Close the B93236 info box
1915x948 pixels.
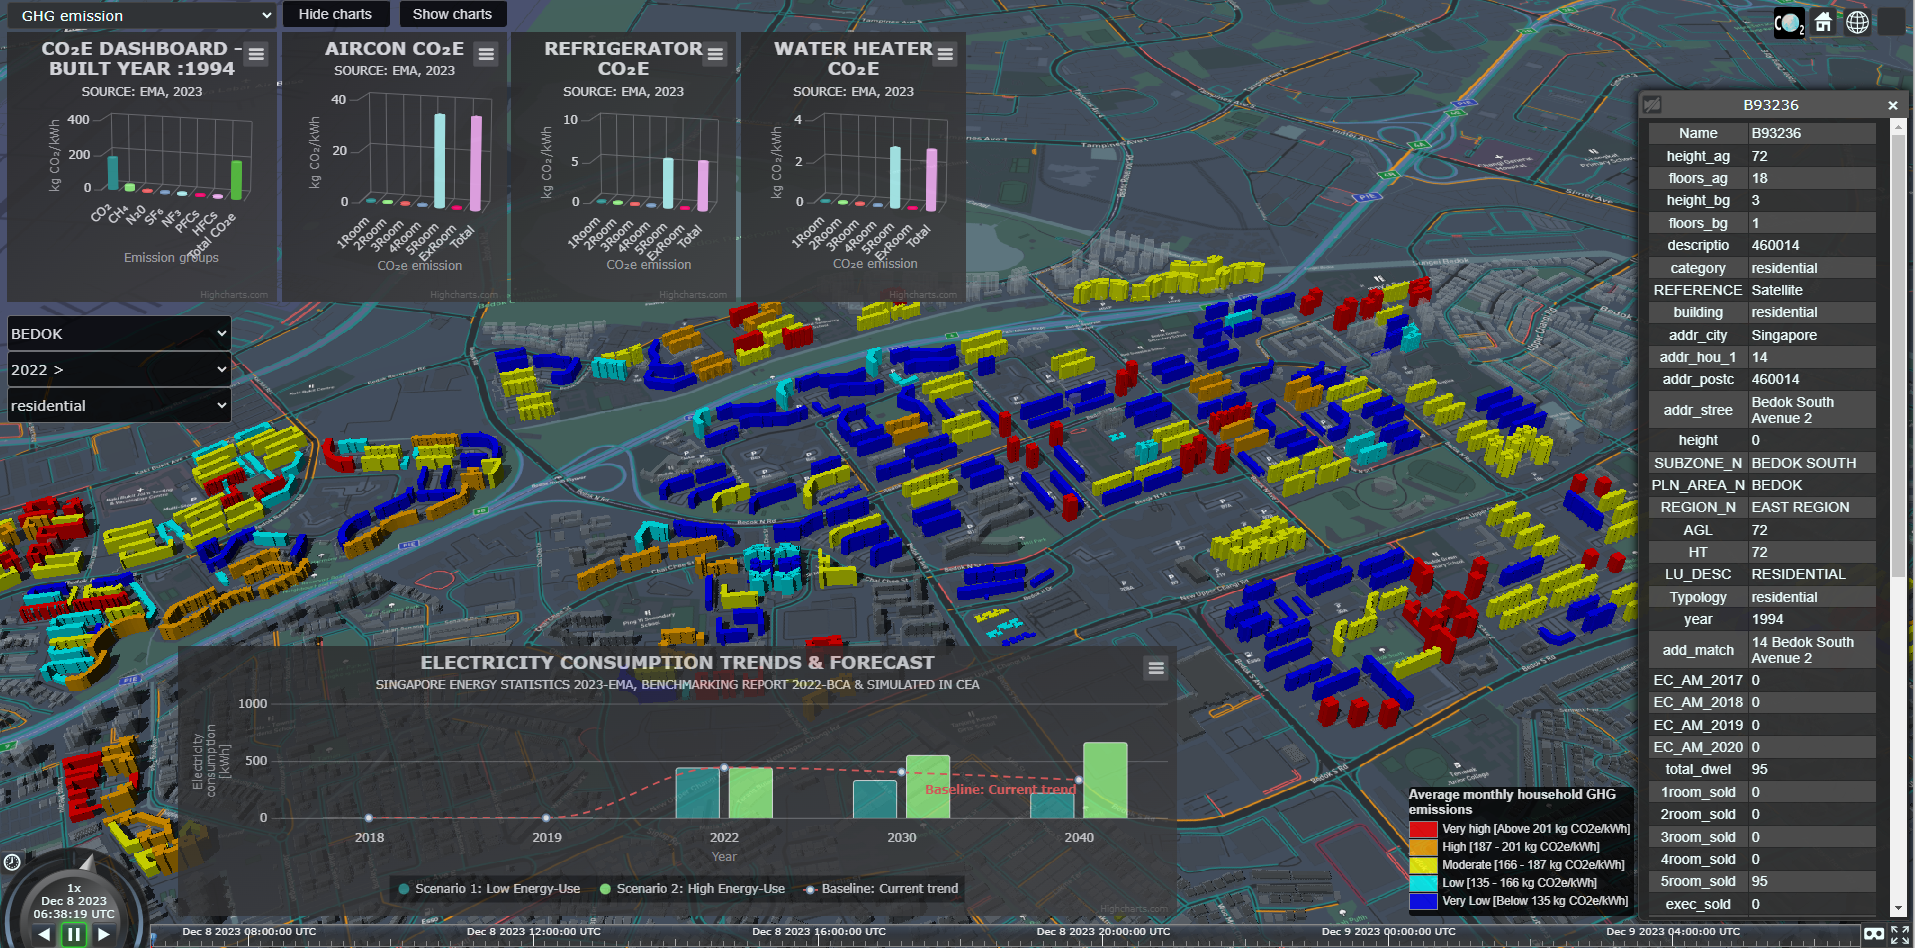click(1892, 105)
